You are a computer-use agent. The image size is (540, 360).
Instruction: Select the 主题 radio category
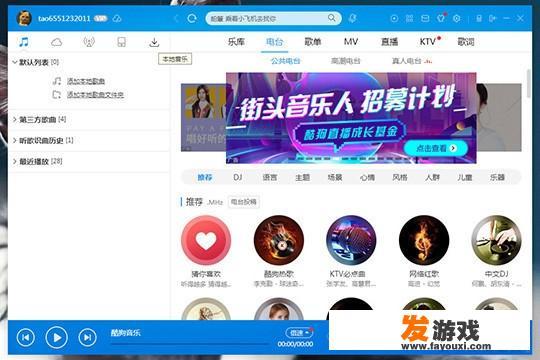point(302,177)
